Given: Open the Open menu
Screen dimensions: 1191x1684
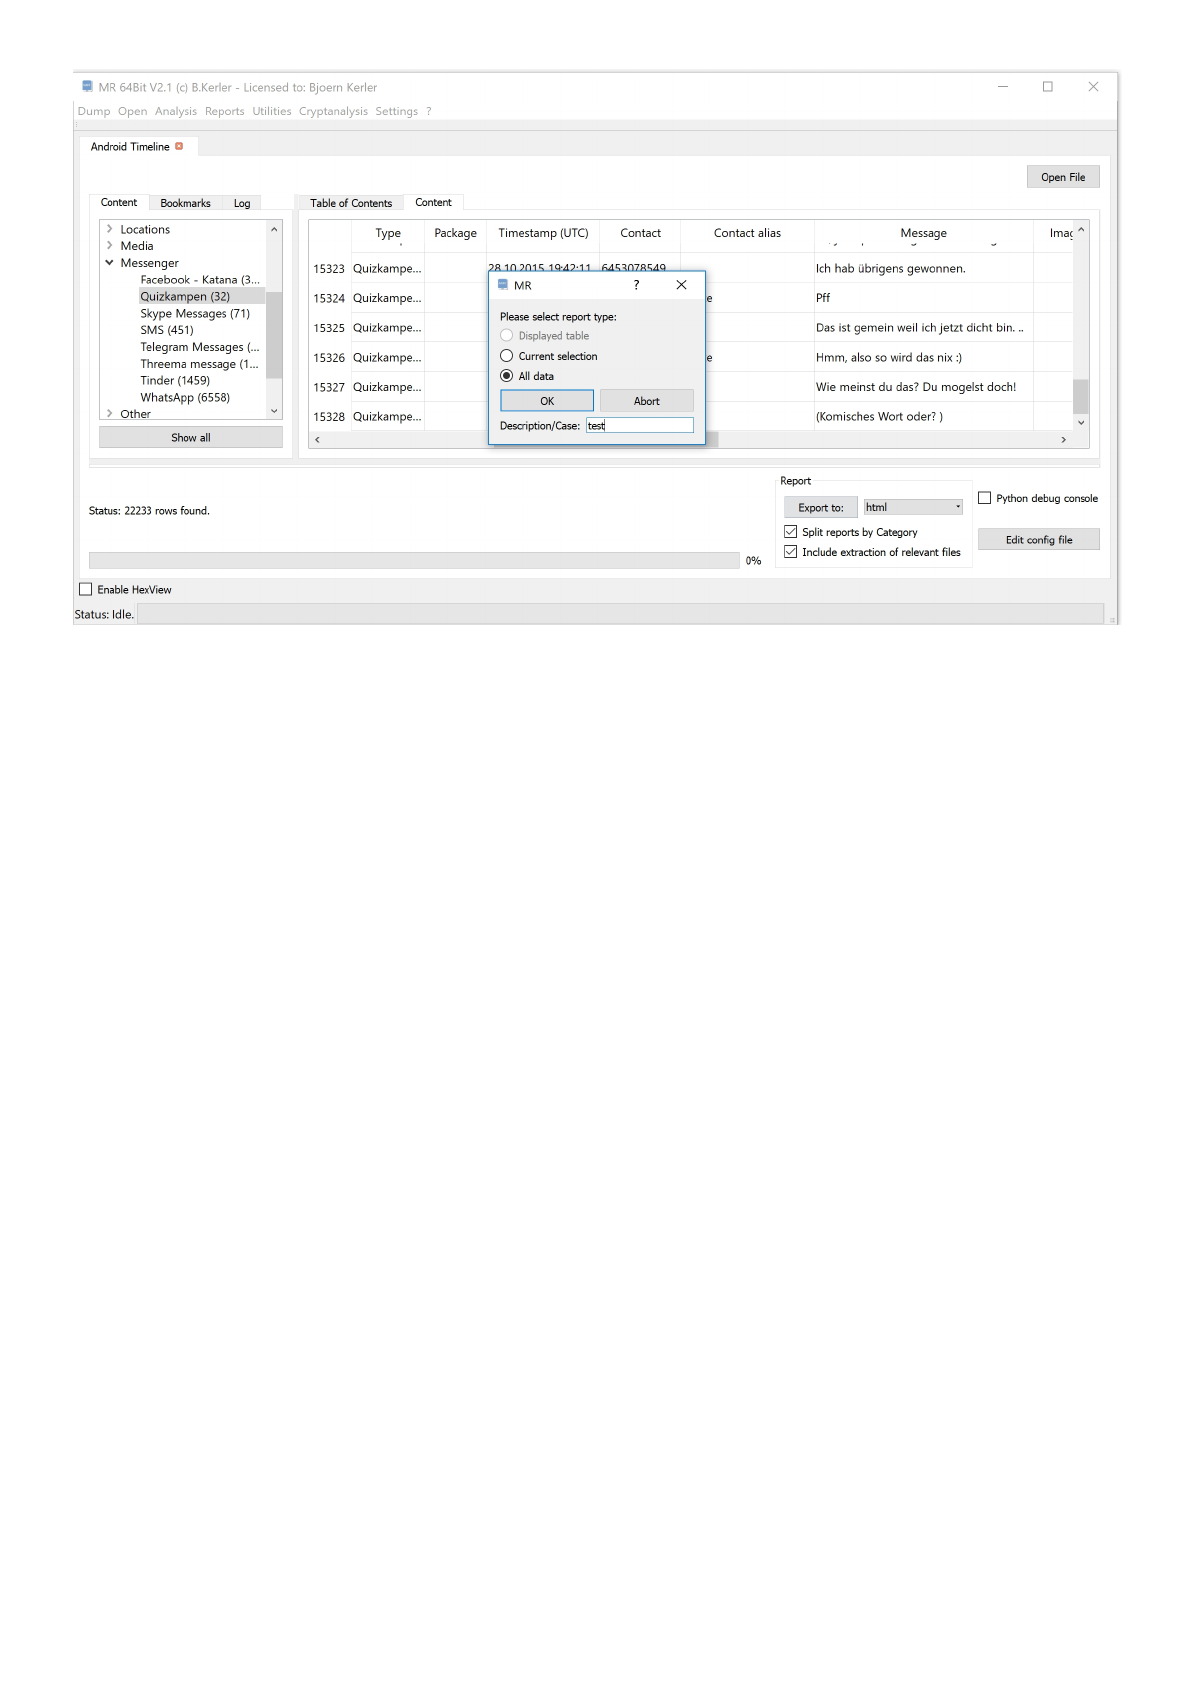Looking at the screenshot, I should (132, 111).
